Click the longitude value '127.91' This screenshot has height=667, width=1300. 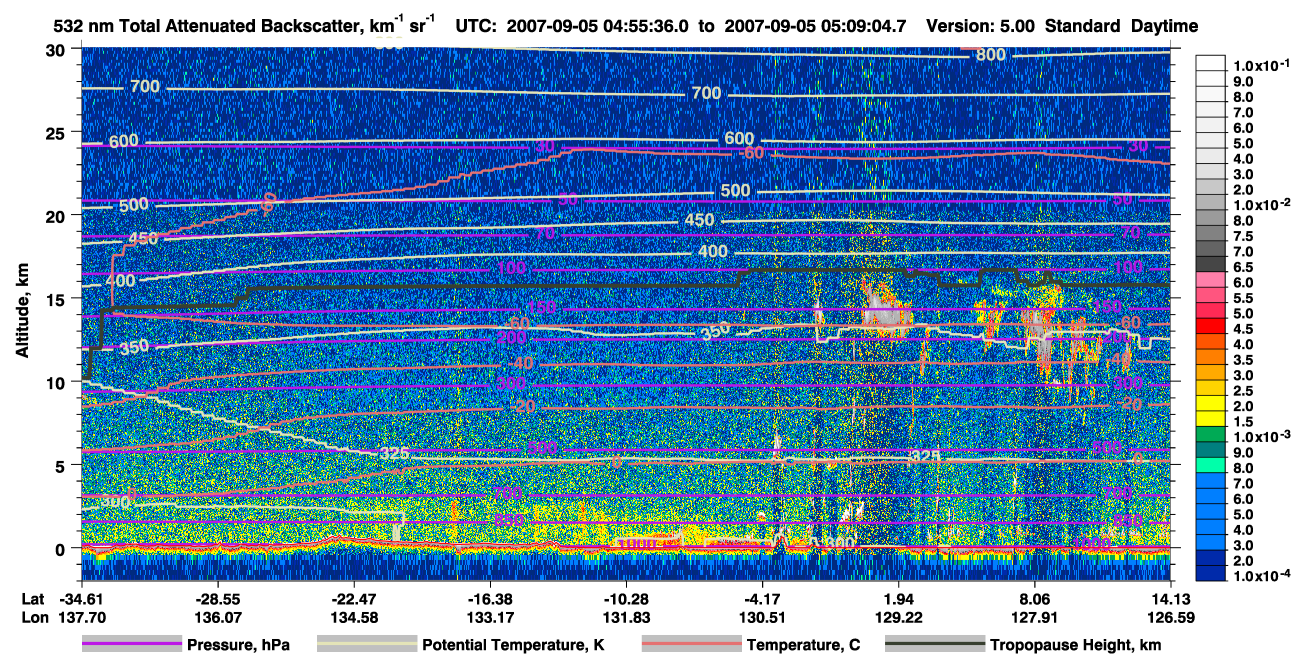[x=1035, y=616]
